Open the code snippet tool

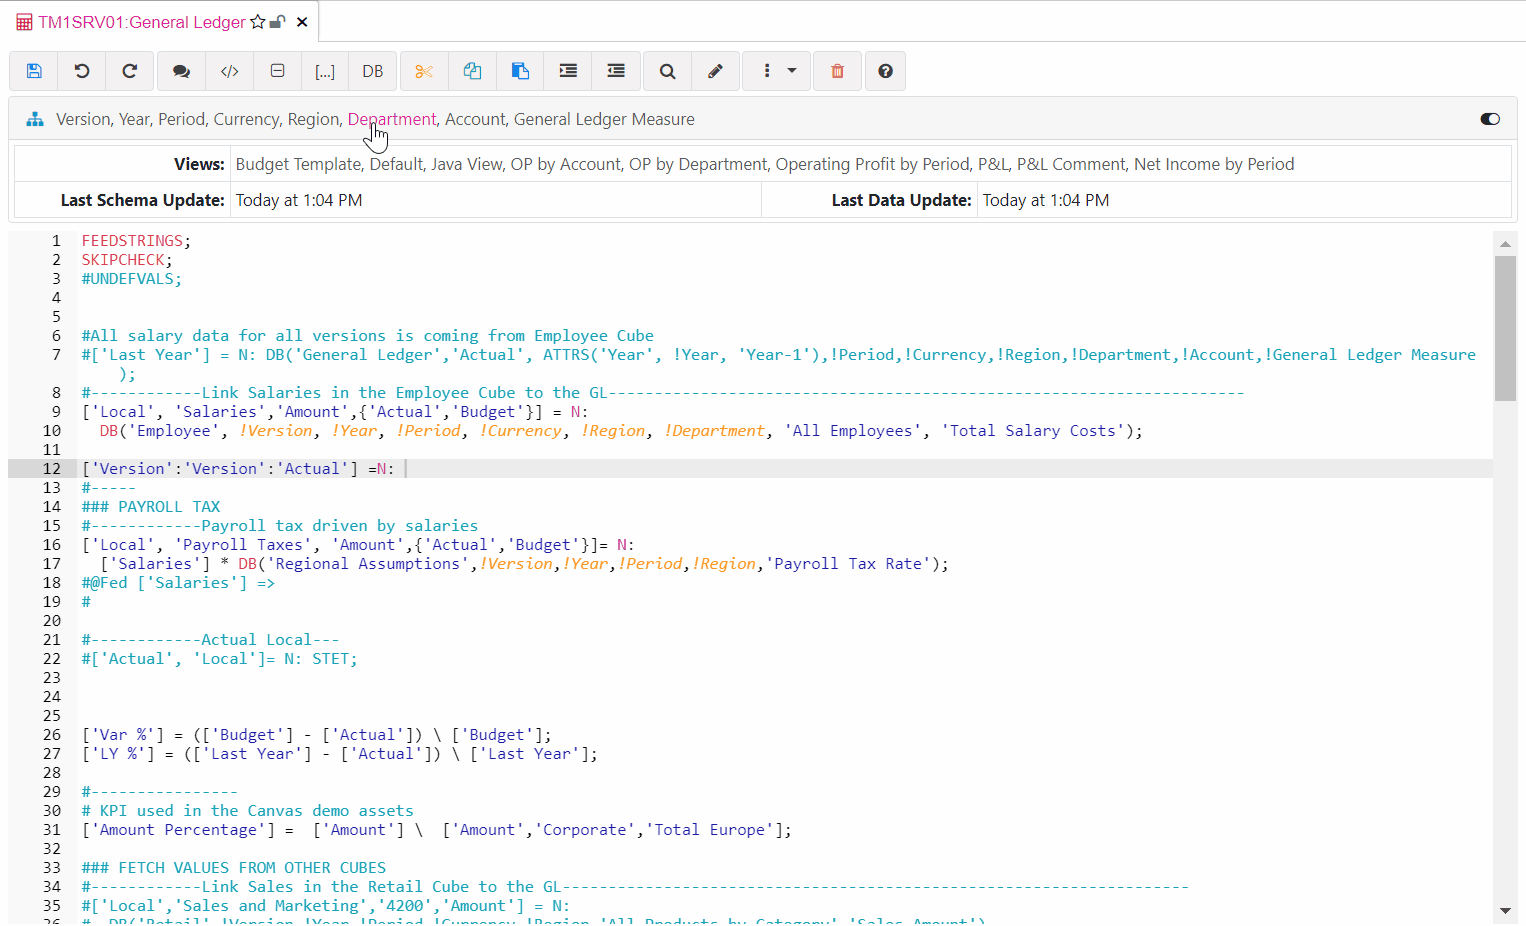(229, 71)
